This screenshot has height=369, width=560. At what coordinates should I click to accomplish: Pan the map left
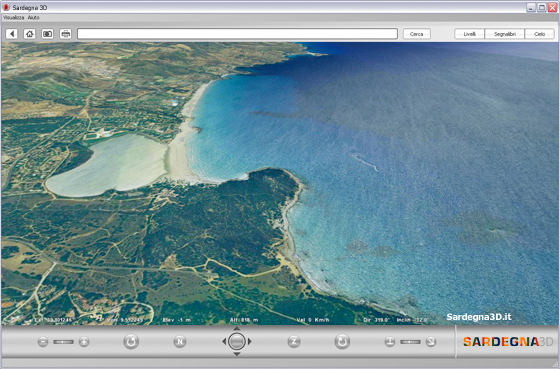[x=224, y=341]
